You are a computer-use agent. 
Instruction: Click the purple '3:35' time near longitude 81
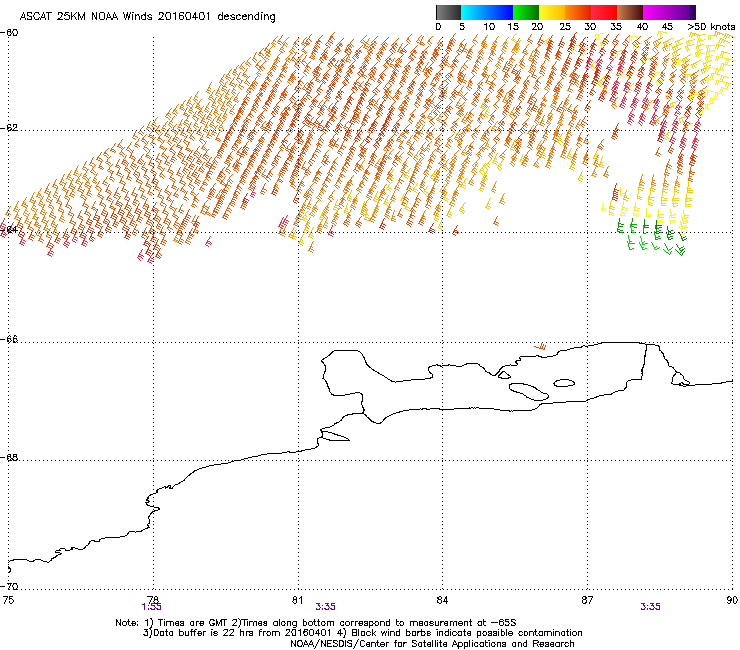pos(326,607)
